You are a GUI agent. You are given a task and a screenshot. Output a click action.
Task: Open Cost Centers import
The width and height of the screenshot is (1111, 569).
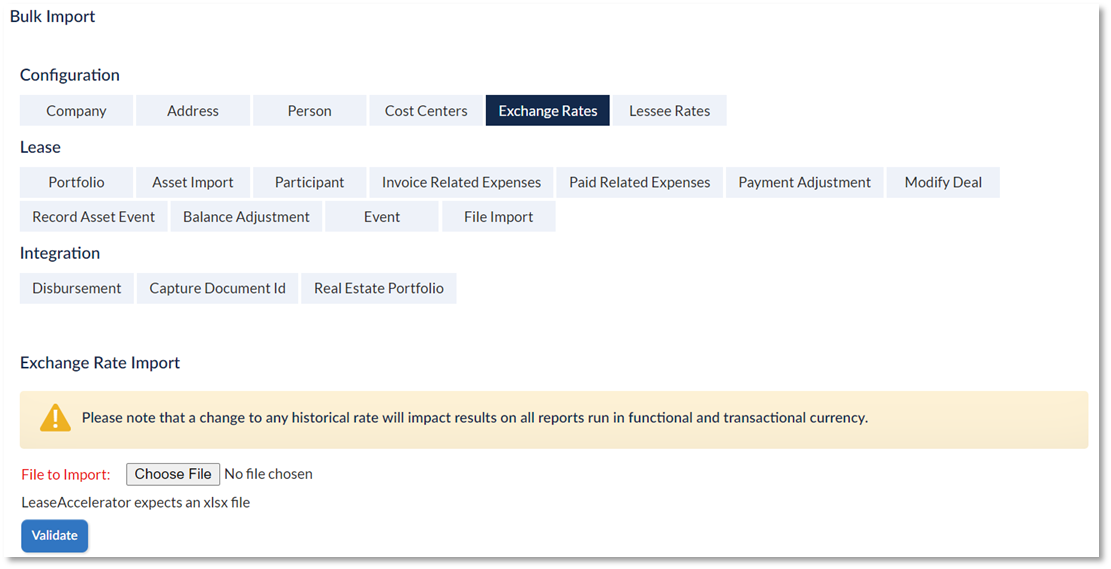click(426, 111)
